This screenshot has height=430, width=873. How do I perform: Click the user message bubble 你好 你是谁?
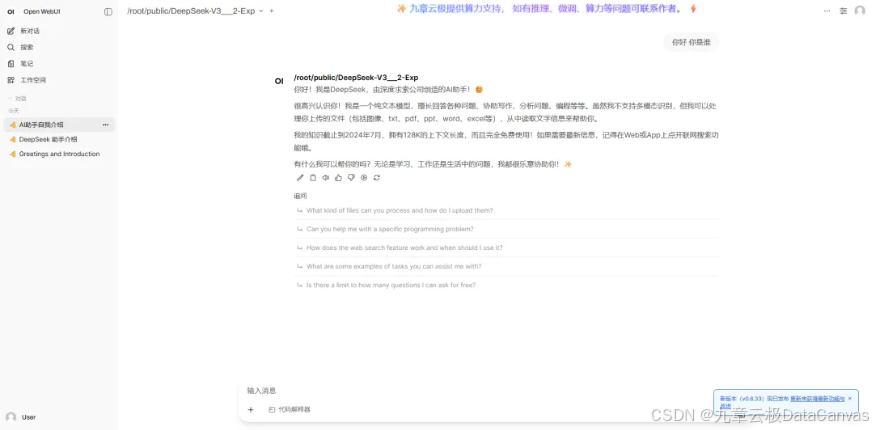point(691,42)
